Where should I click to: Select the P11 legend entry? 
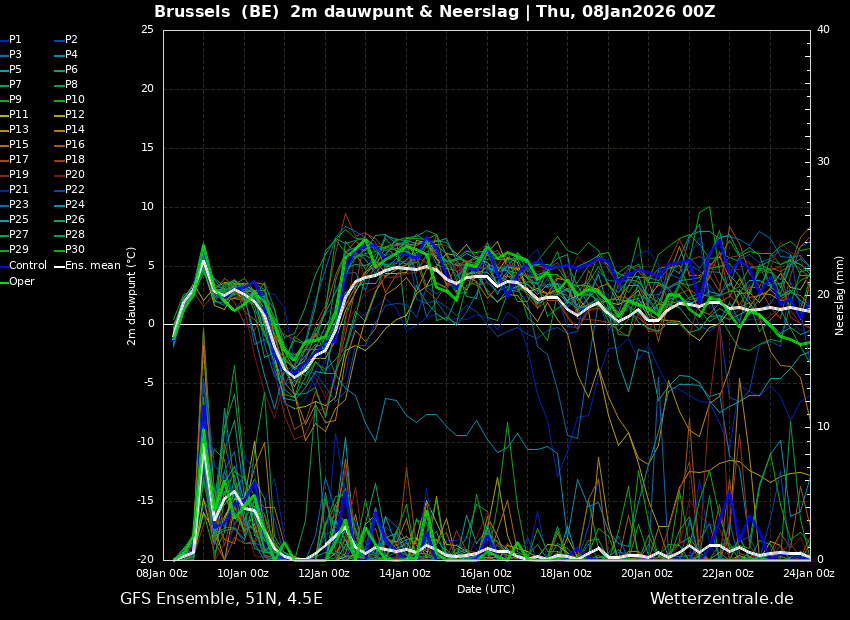(x=14, y=114)
